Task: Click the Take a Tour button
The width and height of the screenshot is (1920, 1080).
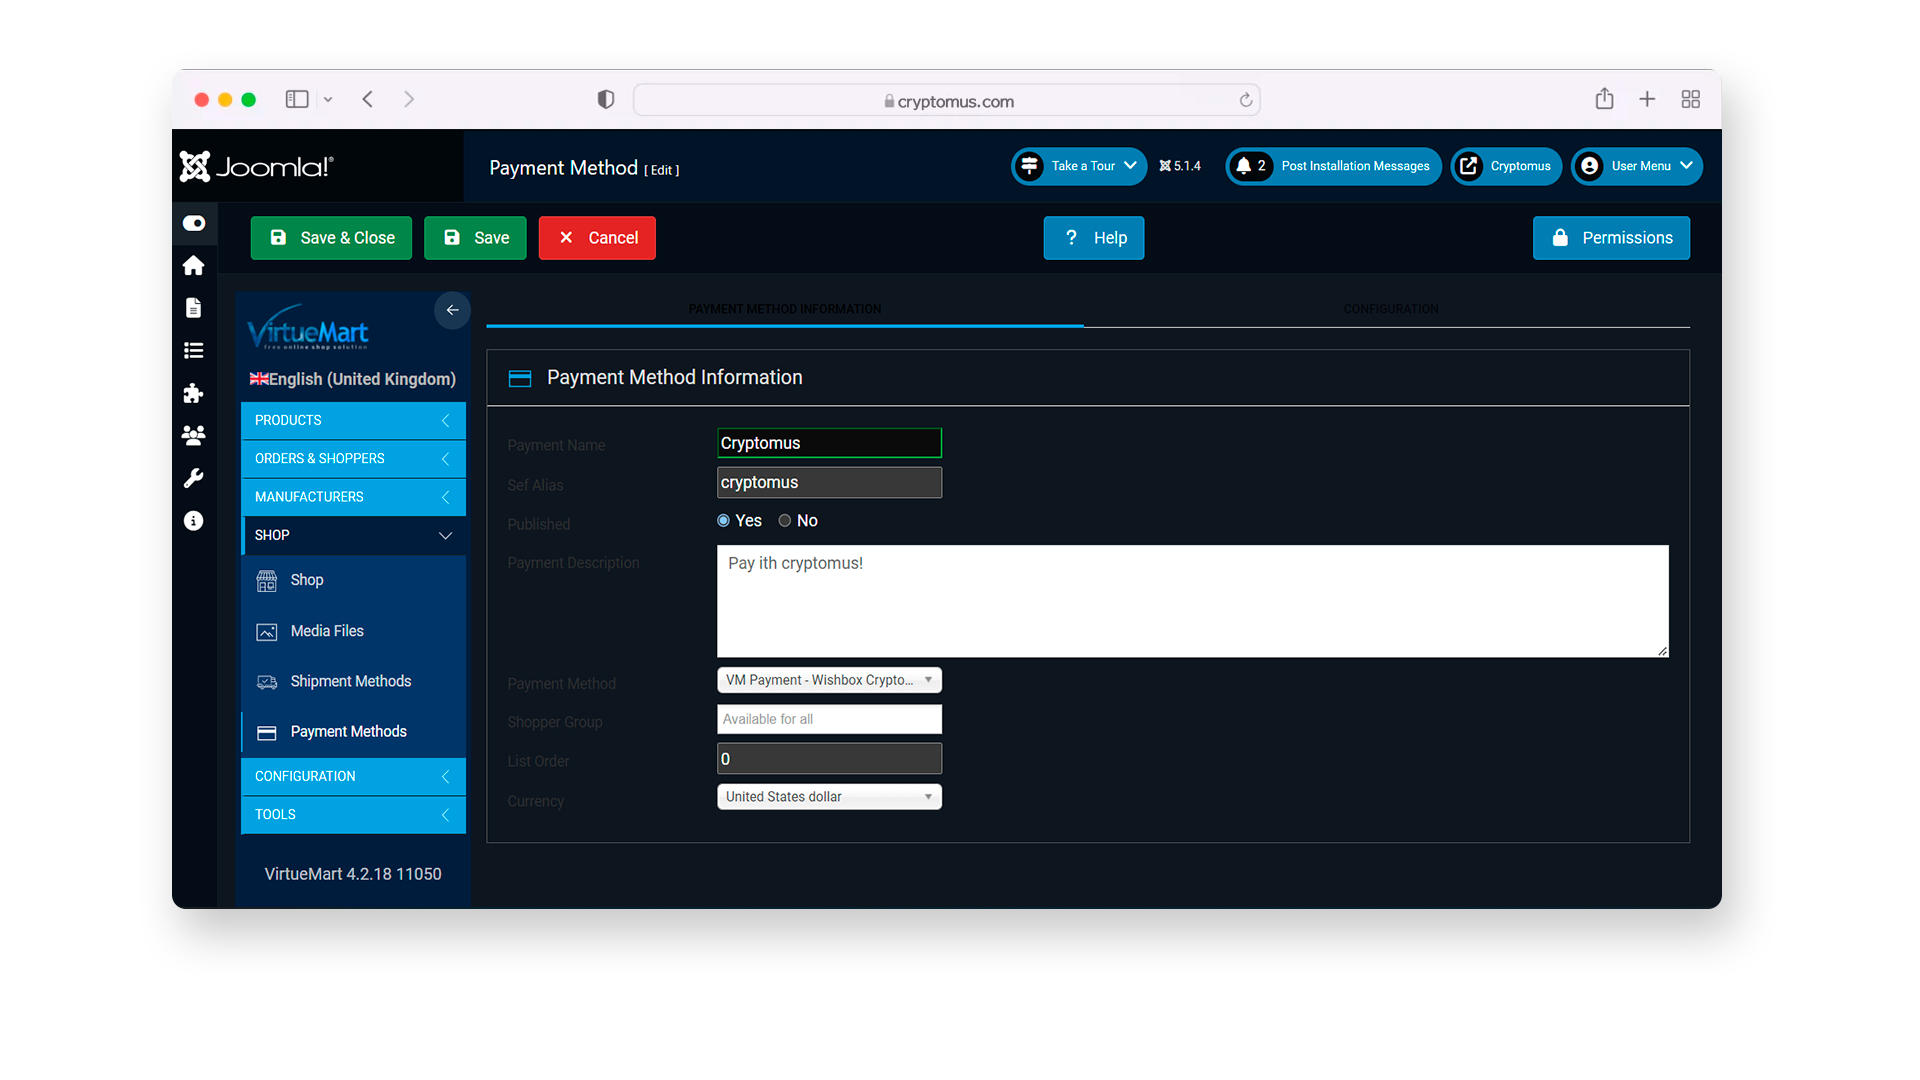Action: tap(1080, 166)
